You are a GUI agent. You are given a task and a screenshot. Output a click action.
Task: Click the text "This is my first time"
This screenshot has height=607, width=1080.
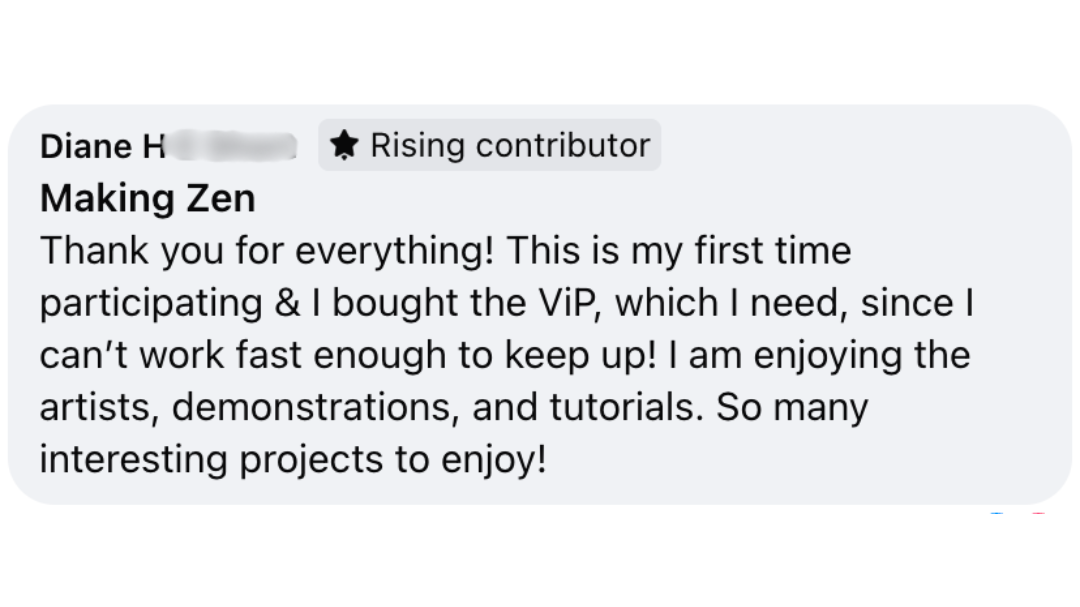point(679,251)
